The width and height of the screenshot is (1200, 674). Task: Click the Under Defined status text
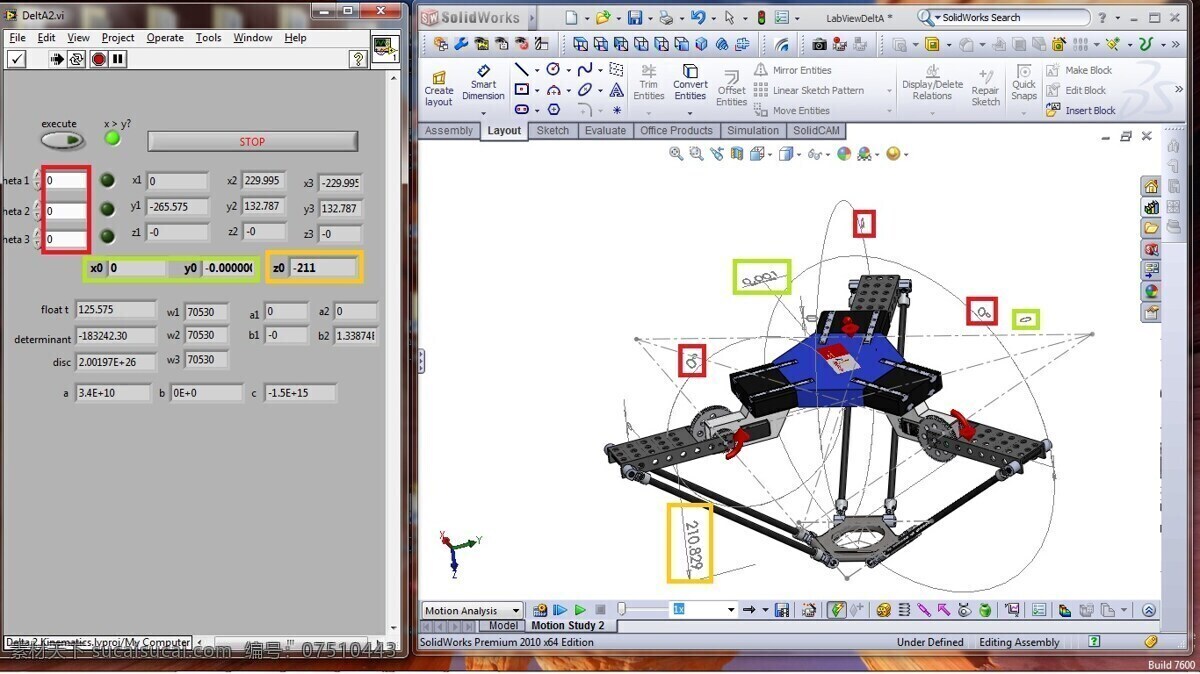pos(930,642)
